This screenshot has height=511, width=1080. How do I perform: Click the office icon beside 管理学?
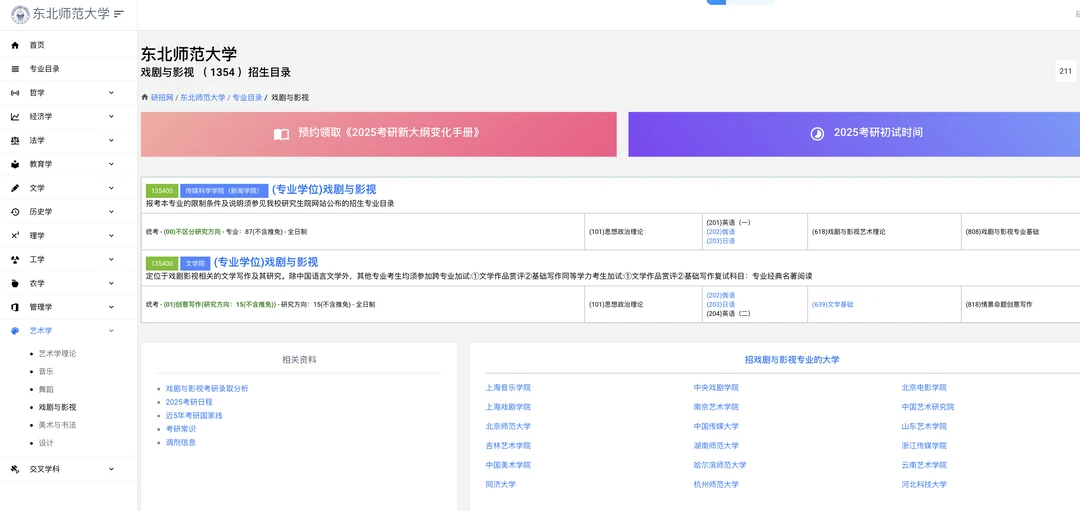click(x=15, y=307)
